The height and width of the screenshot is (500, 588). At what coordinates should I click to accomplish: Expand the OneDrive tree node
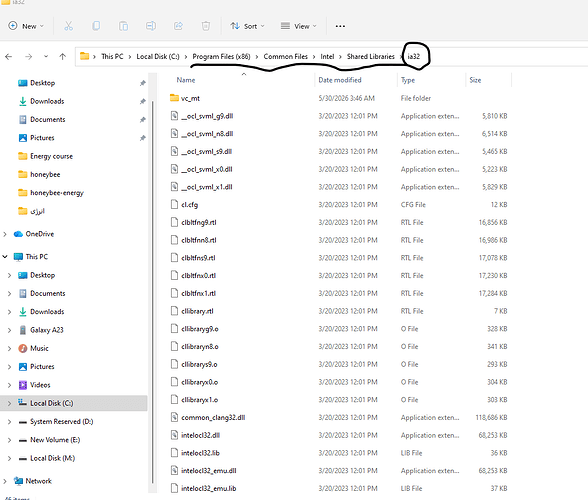coord(5,234)
